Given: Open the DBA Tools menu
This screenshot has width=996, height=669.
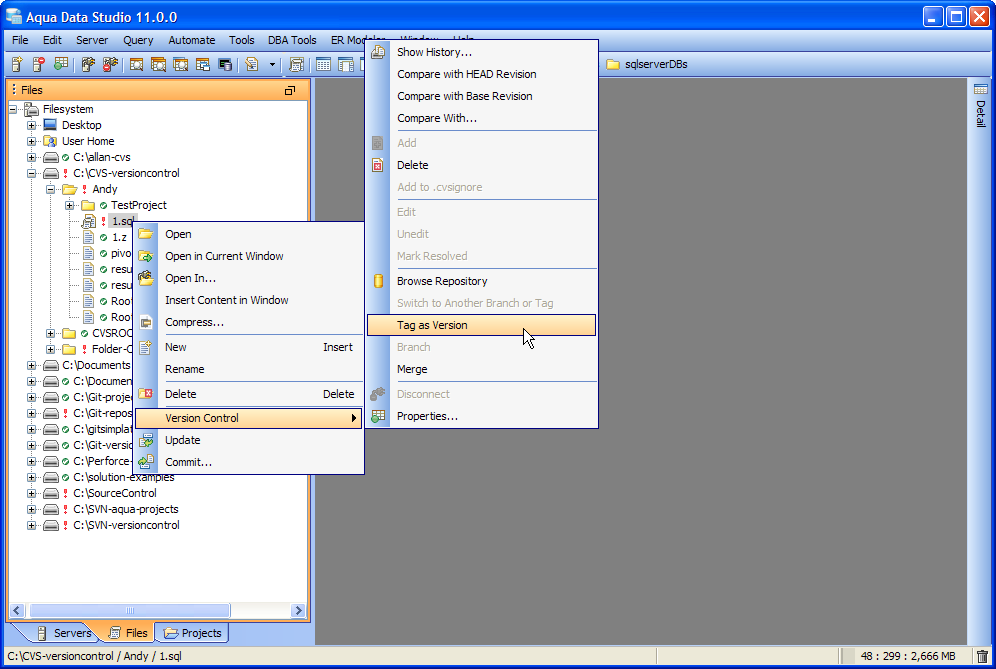Looking at the screenshot, I should point(292,40).
